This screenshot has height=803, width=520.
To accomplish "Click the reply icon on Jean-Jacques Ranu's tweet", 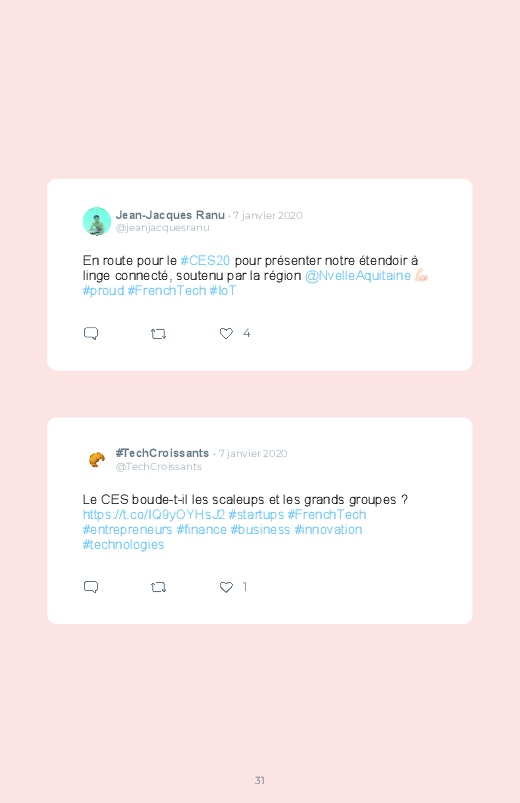I will pos(91,333).
